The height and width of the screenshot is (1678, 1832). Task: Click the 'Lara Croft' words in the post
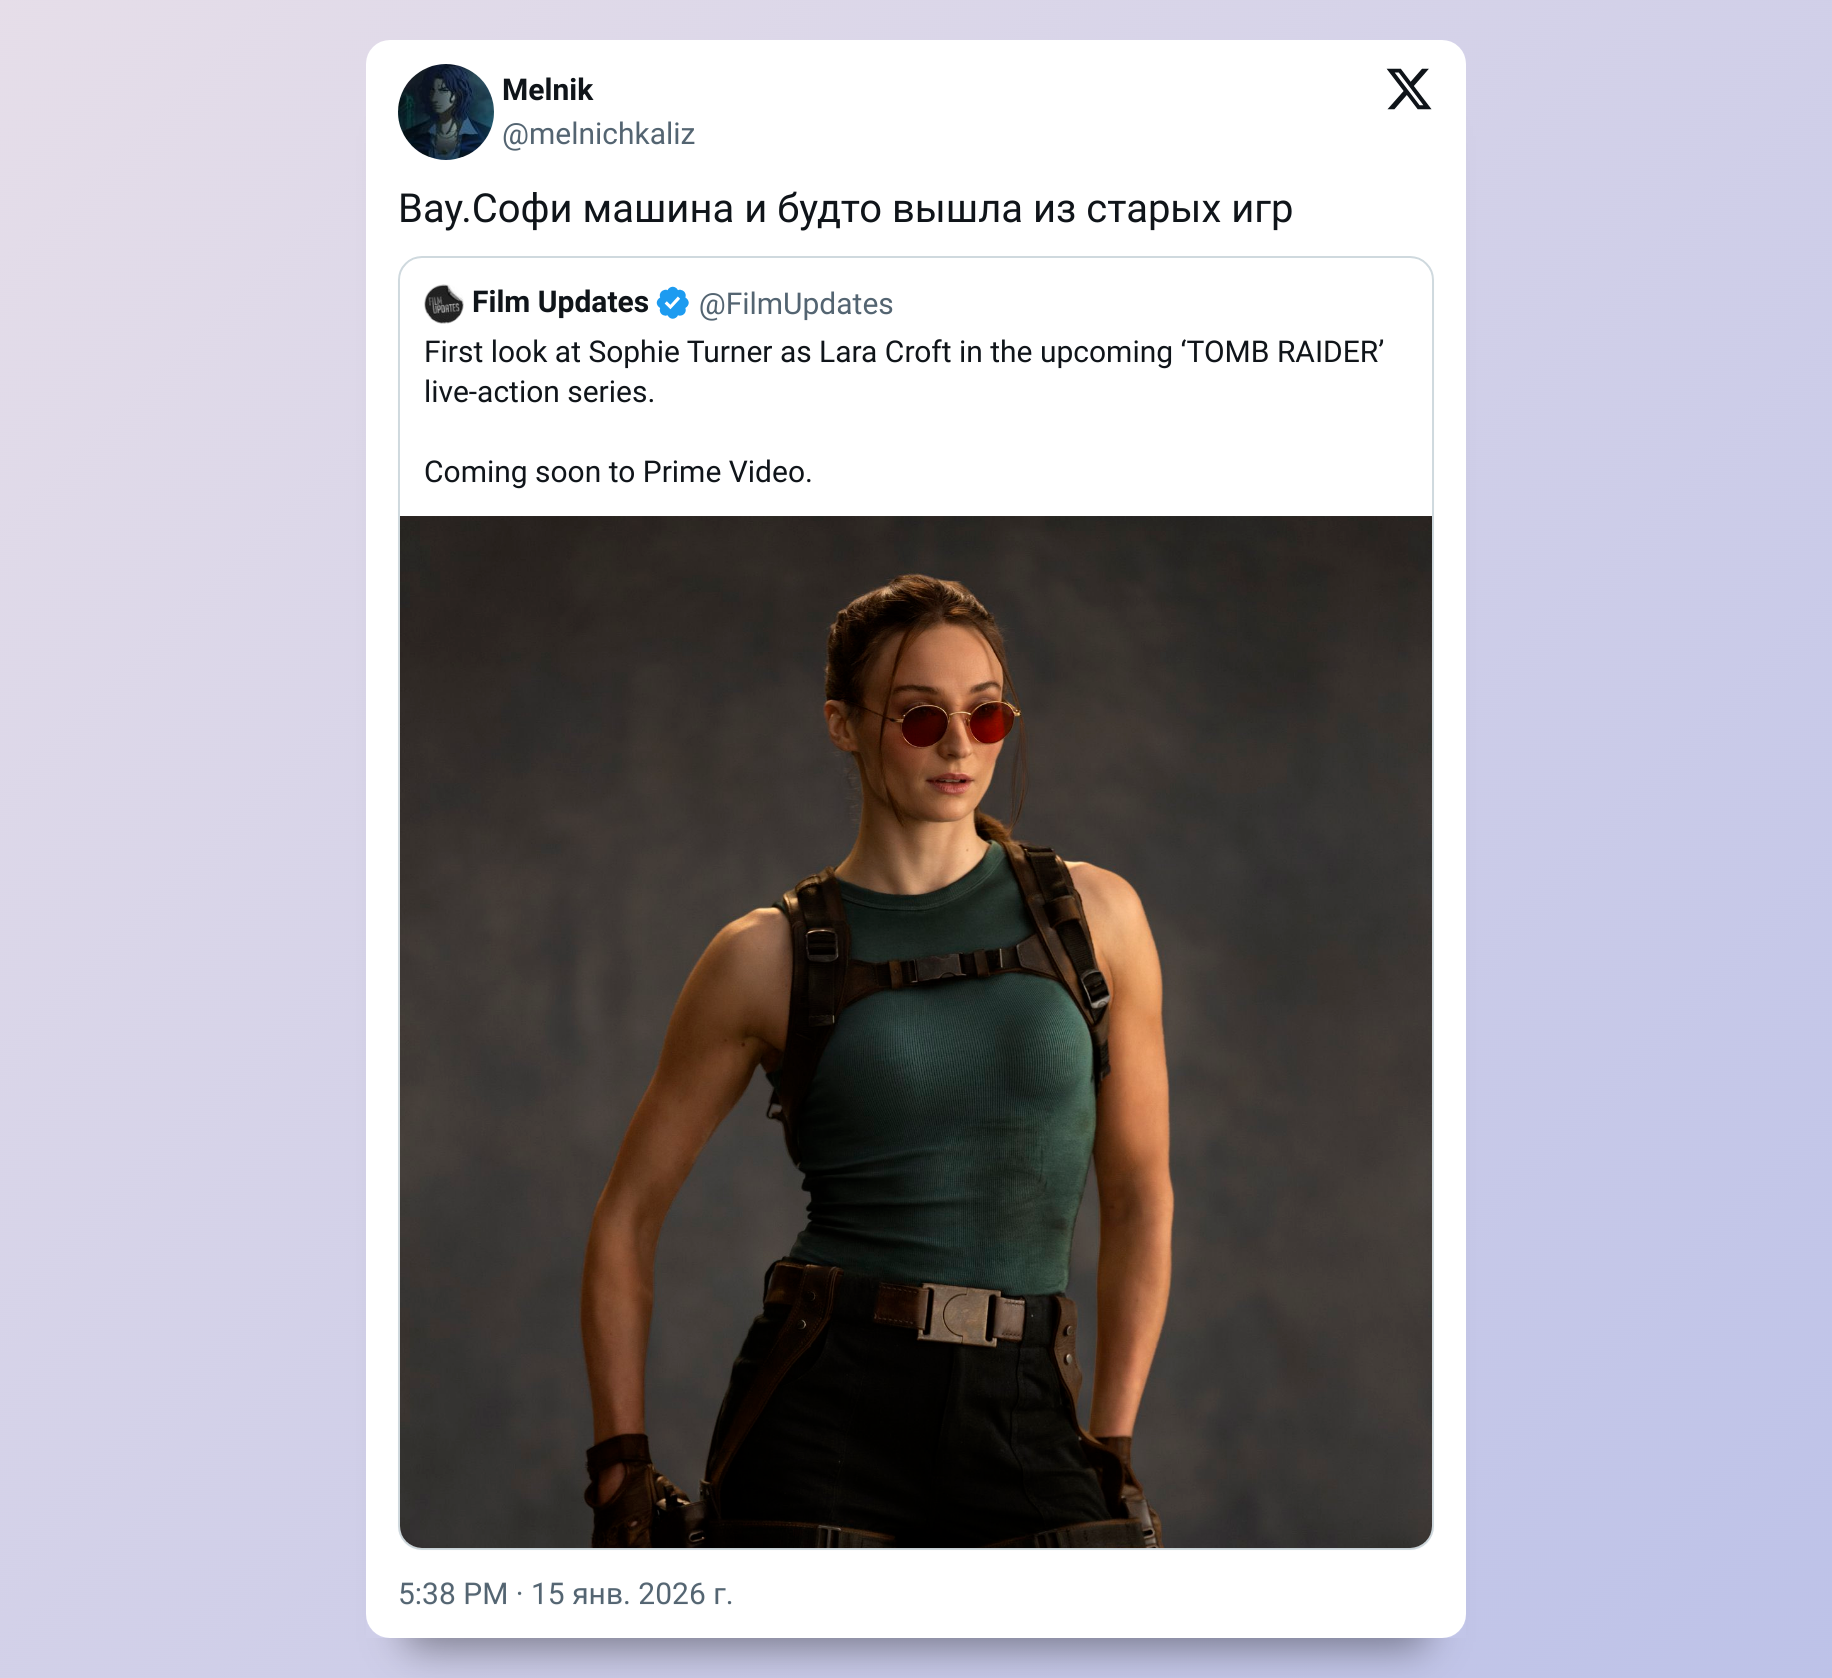tap(884, 352)
